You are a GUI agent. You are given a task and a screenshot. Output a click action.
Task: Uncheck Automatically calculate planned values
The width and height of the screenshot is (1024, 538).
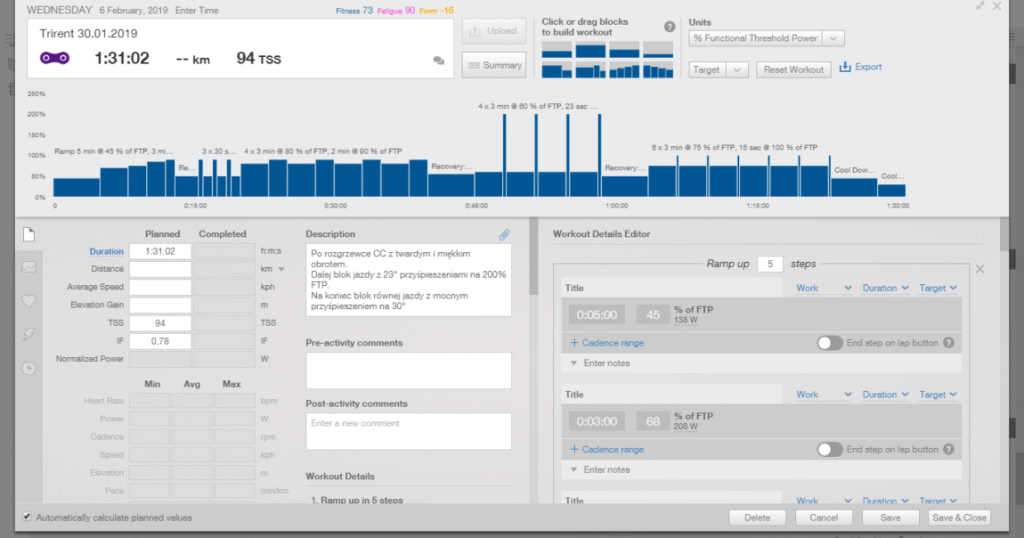coord(26,518)
